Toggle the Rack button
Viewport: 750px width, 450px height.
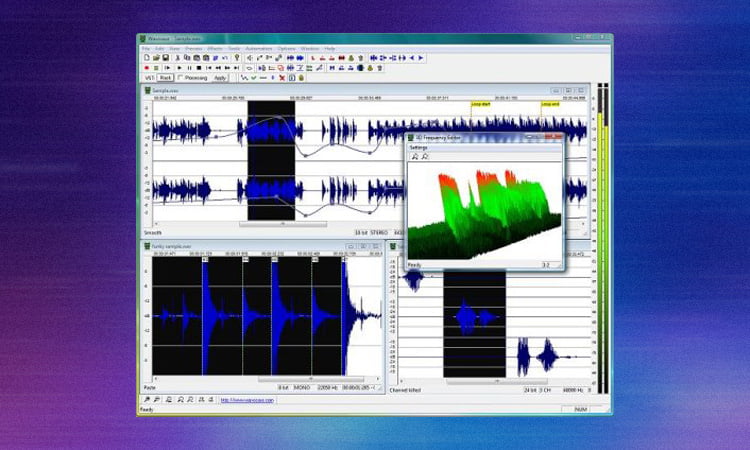(x=166, y=77)
